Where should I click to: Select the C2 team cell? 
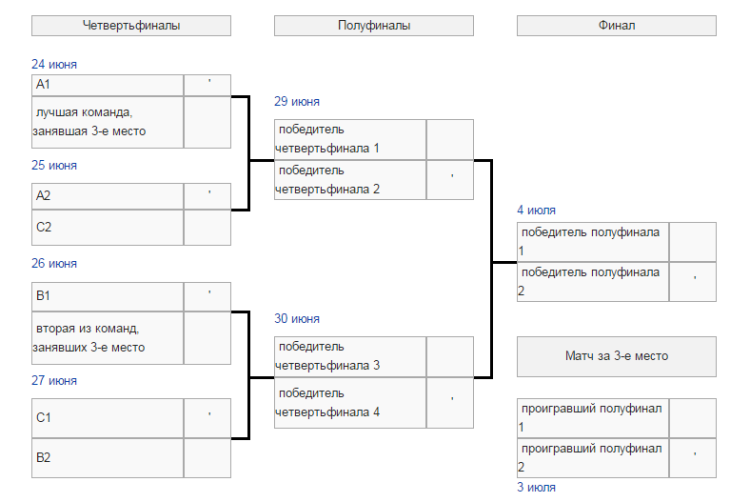tap(107, 227)
